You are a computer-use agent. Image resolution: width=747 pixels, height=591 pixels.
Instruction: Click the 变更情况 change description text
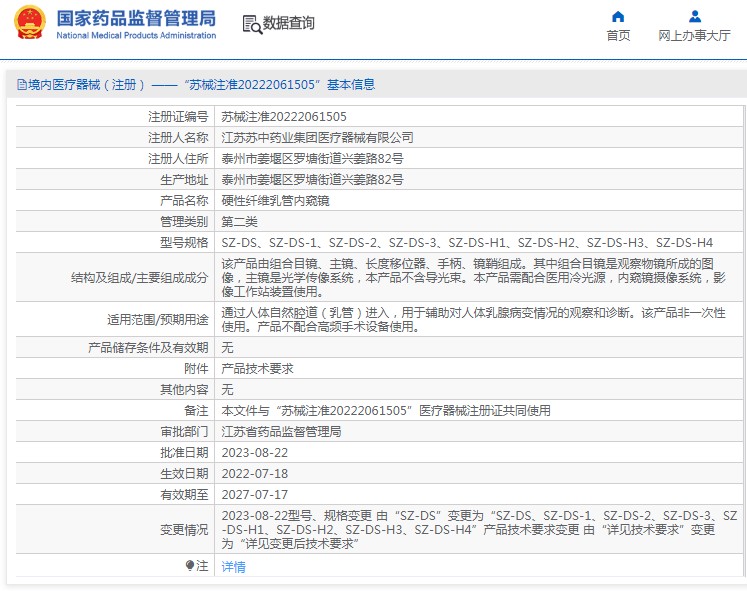click(479, 529)
